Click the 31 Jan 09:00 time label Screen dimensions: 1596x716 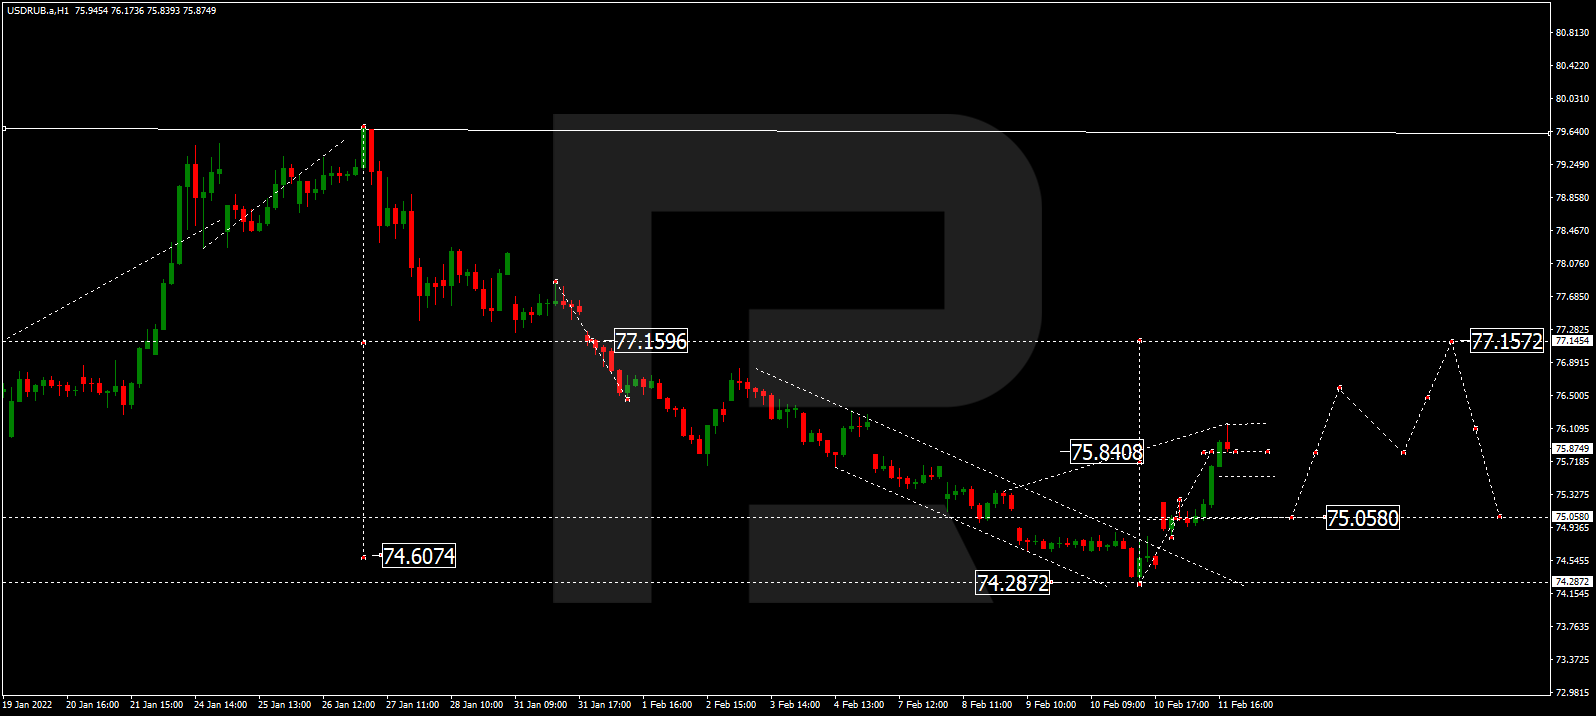point(540,705)
